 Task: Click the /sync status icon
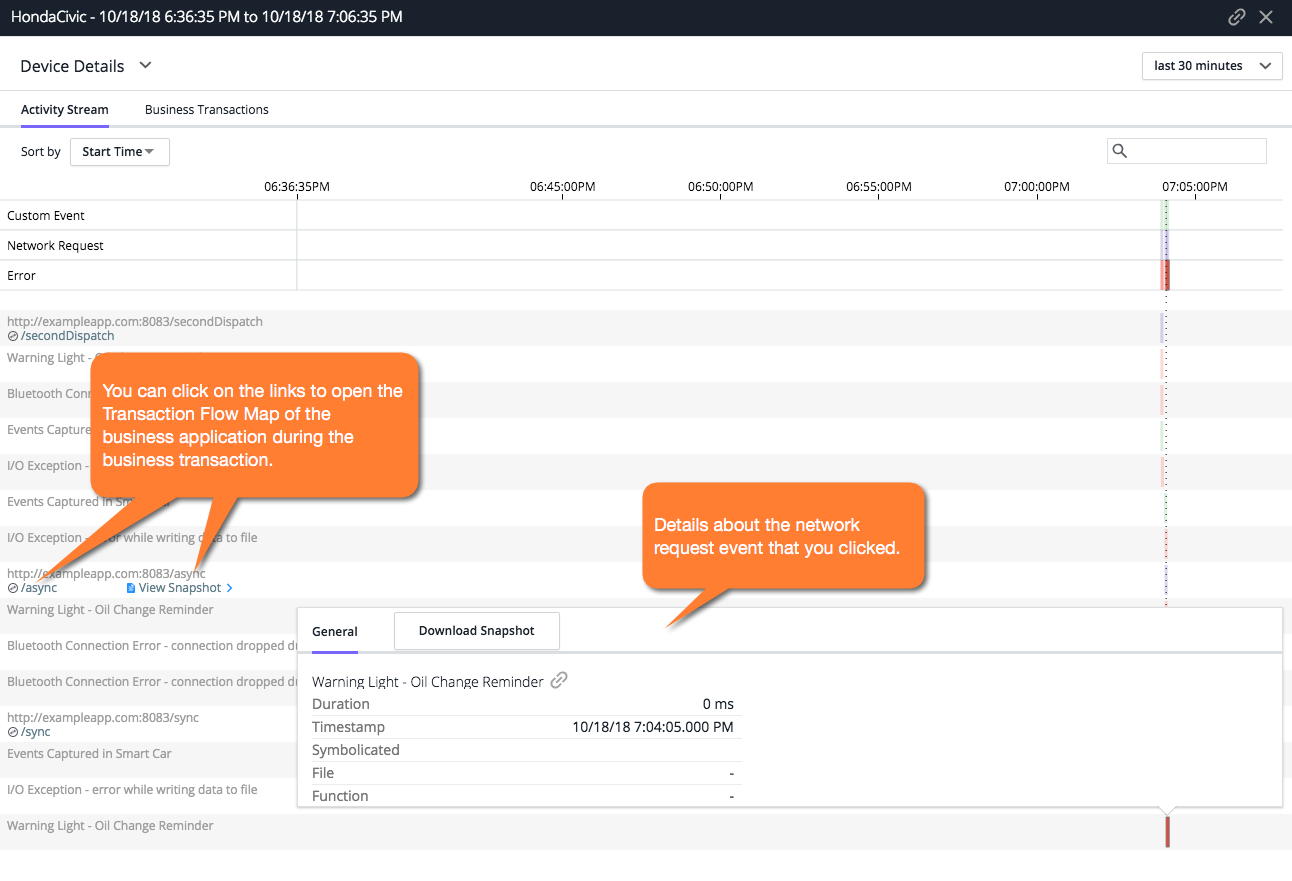pos(13,732)
